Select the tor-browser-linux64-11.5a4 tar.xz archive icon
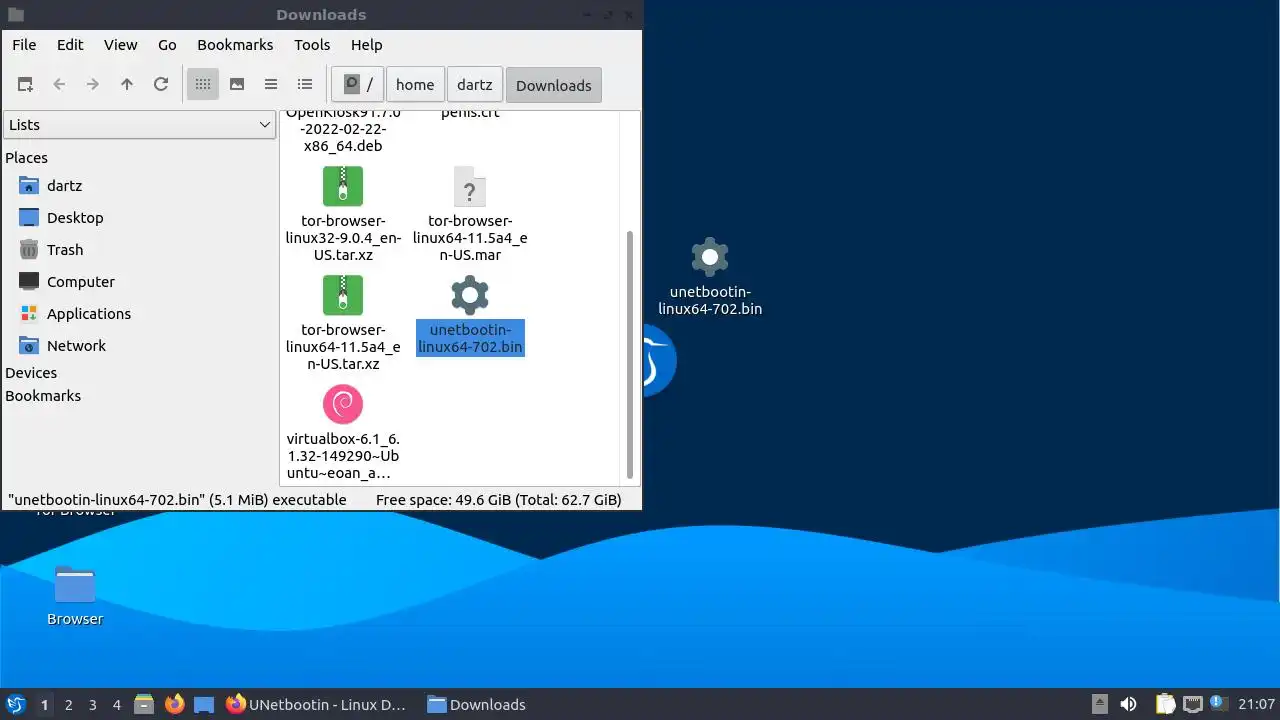Image resolution: width=1280 pixels, height=720 pixels. (x=343, y=295)
